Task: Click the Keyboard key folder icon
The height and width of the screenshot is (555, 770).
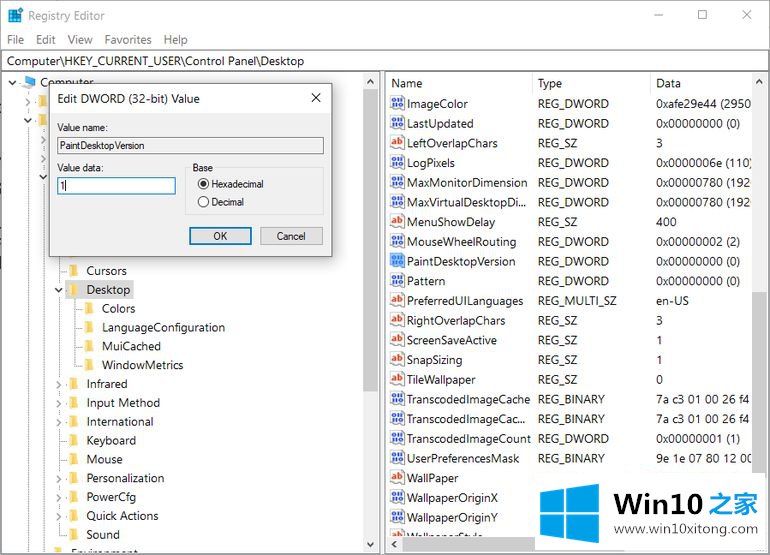Action: (x=74, y=441)
